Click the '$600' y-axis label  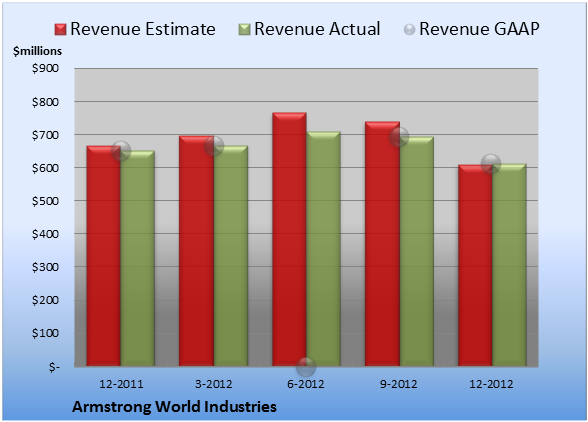(x=45, y=168)
